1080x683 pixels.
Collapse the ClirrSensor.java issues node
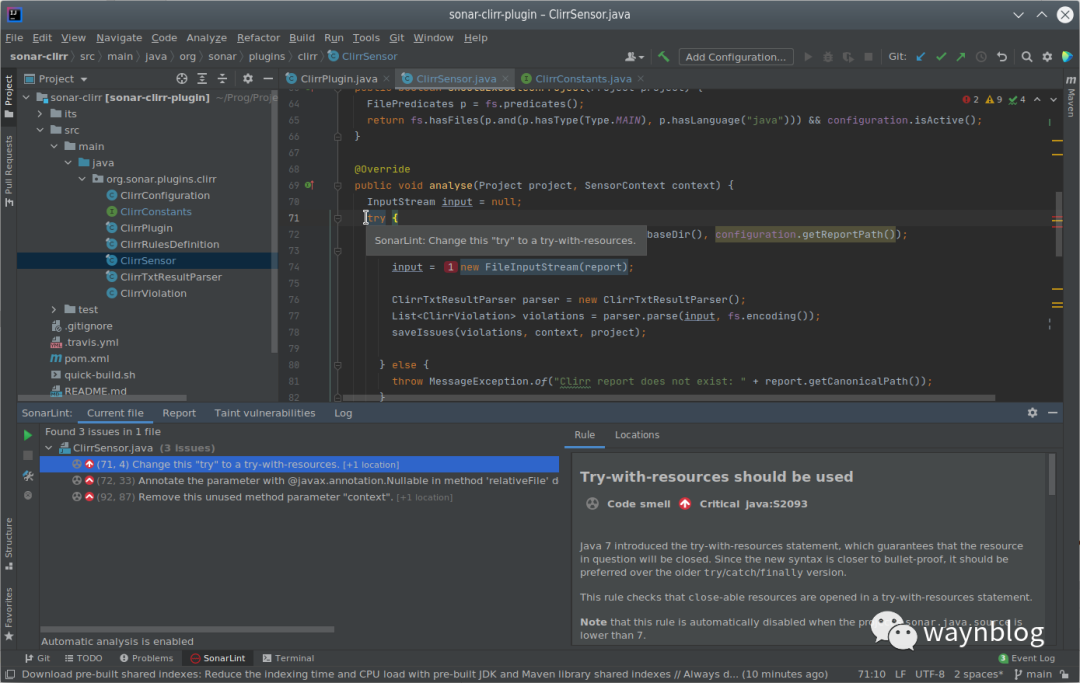click(x=49, y=448)
